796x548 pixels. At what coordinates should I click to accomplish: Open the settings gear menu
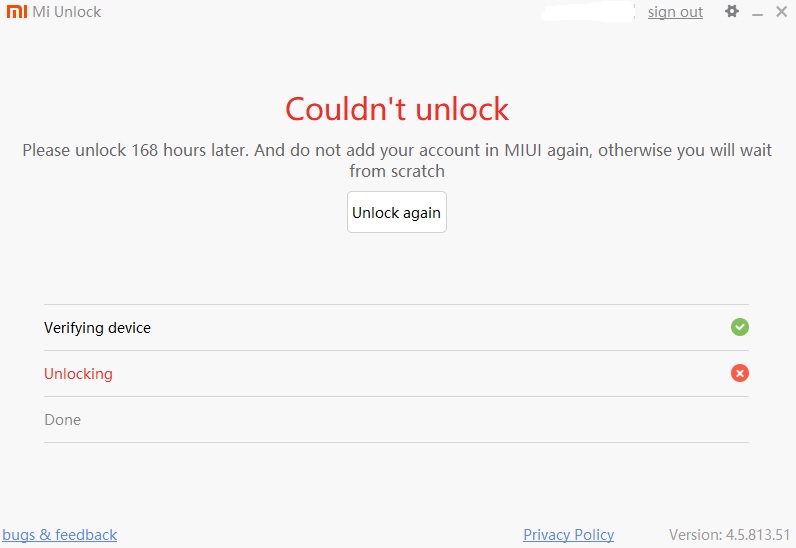coord(732,12)
